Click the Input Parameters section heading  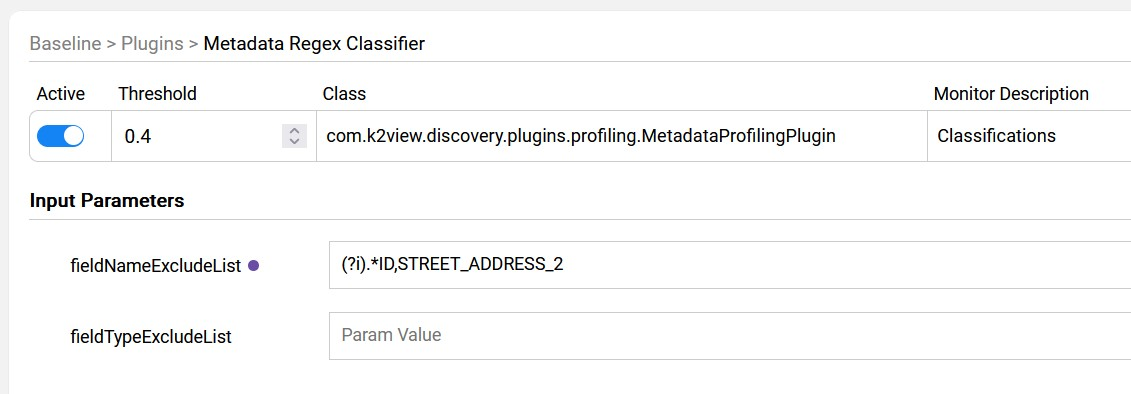tap(107, 201)
